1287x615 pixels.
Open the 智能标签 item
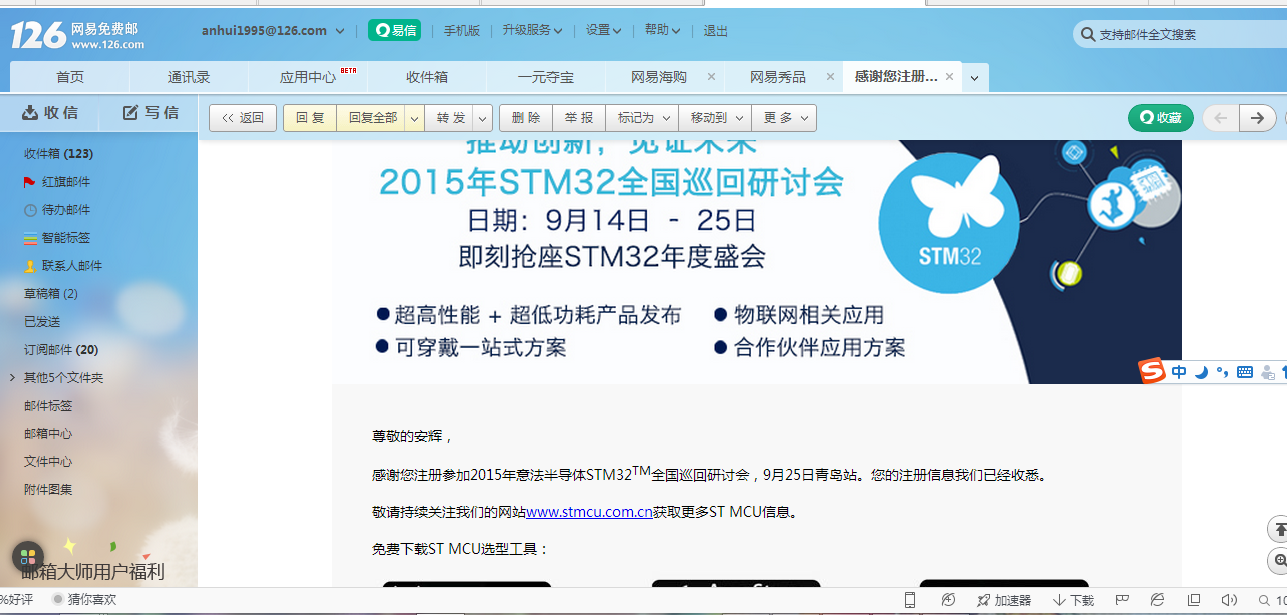66,238
